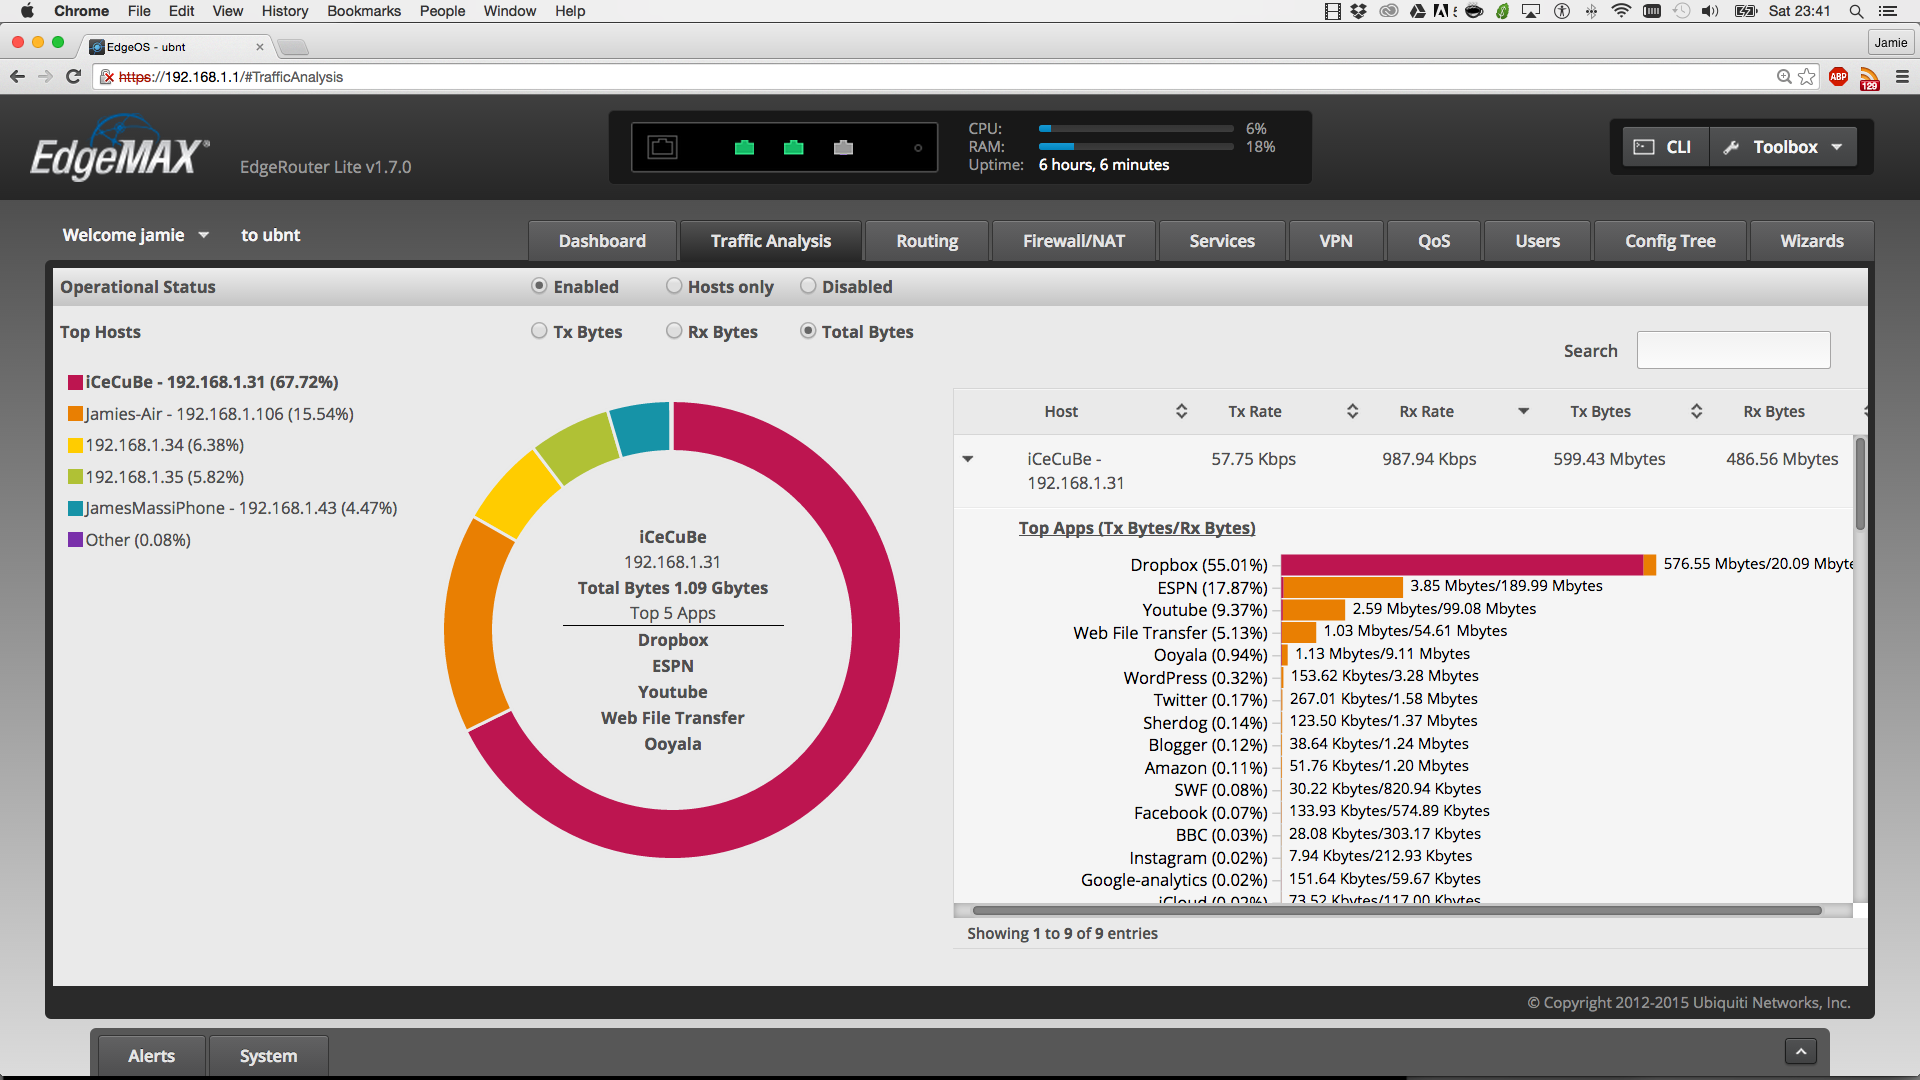Open the Toolbox dropdown menu
Image resolution: width=1920 pixels, height=1080 pixels.
point(1784,147)
